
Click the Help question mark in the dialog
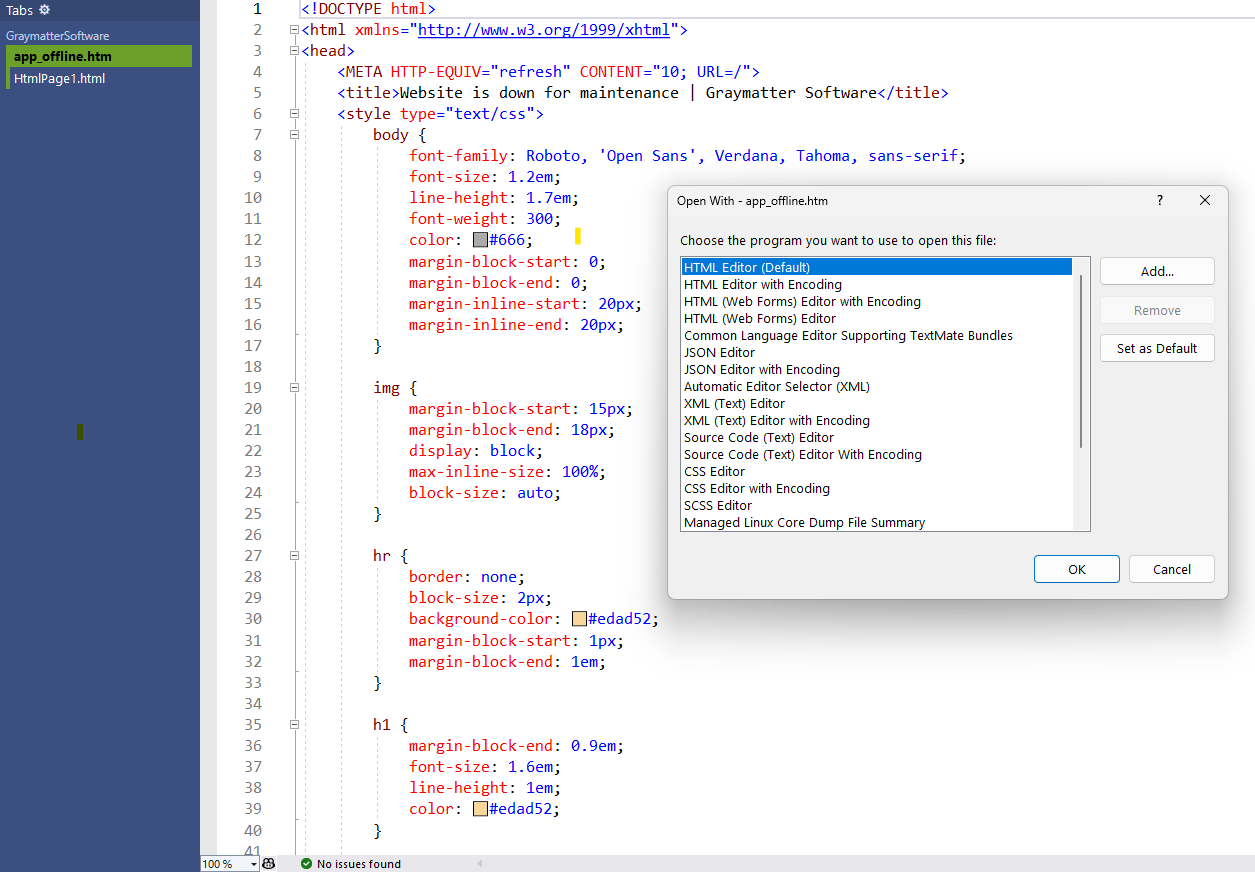[x=1159, y=200]
